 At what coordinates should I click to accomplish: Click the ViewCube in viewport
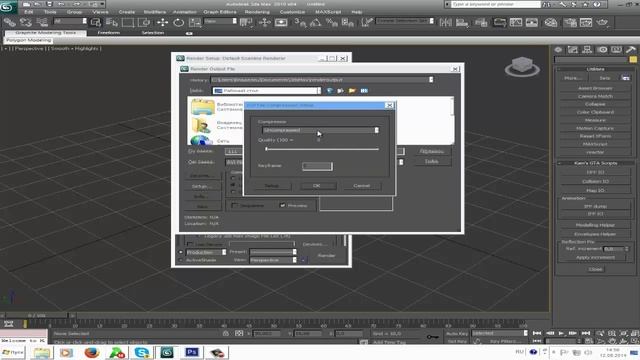coord(522,67)
